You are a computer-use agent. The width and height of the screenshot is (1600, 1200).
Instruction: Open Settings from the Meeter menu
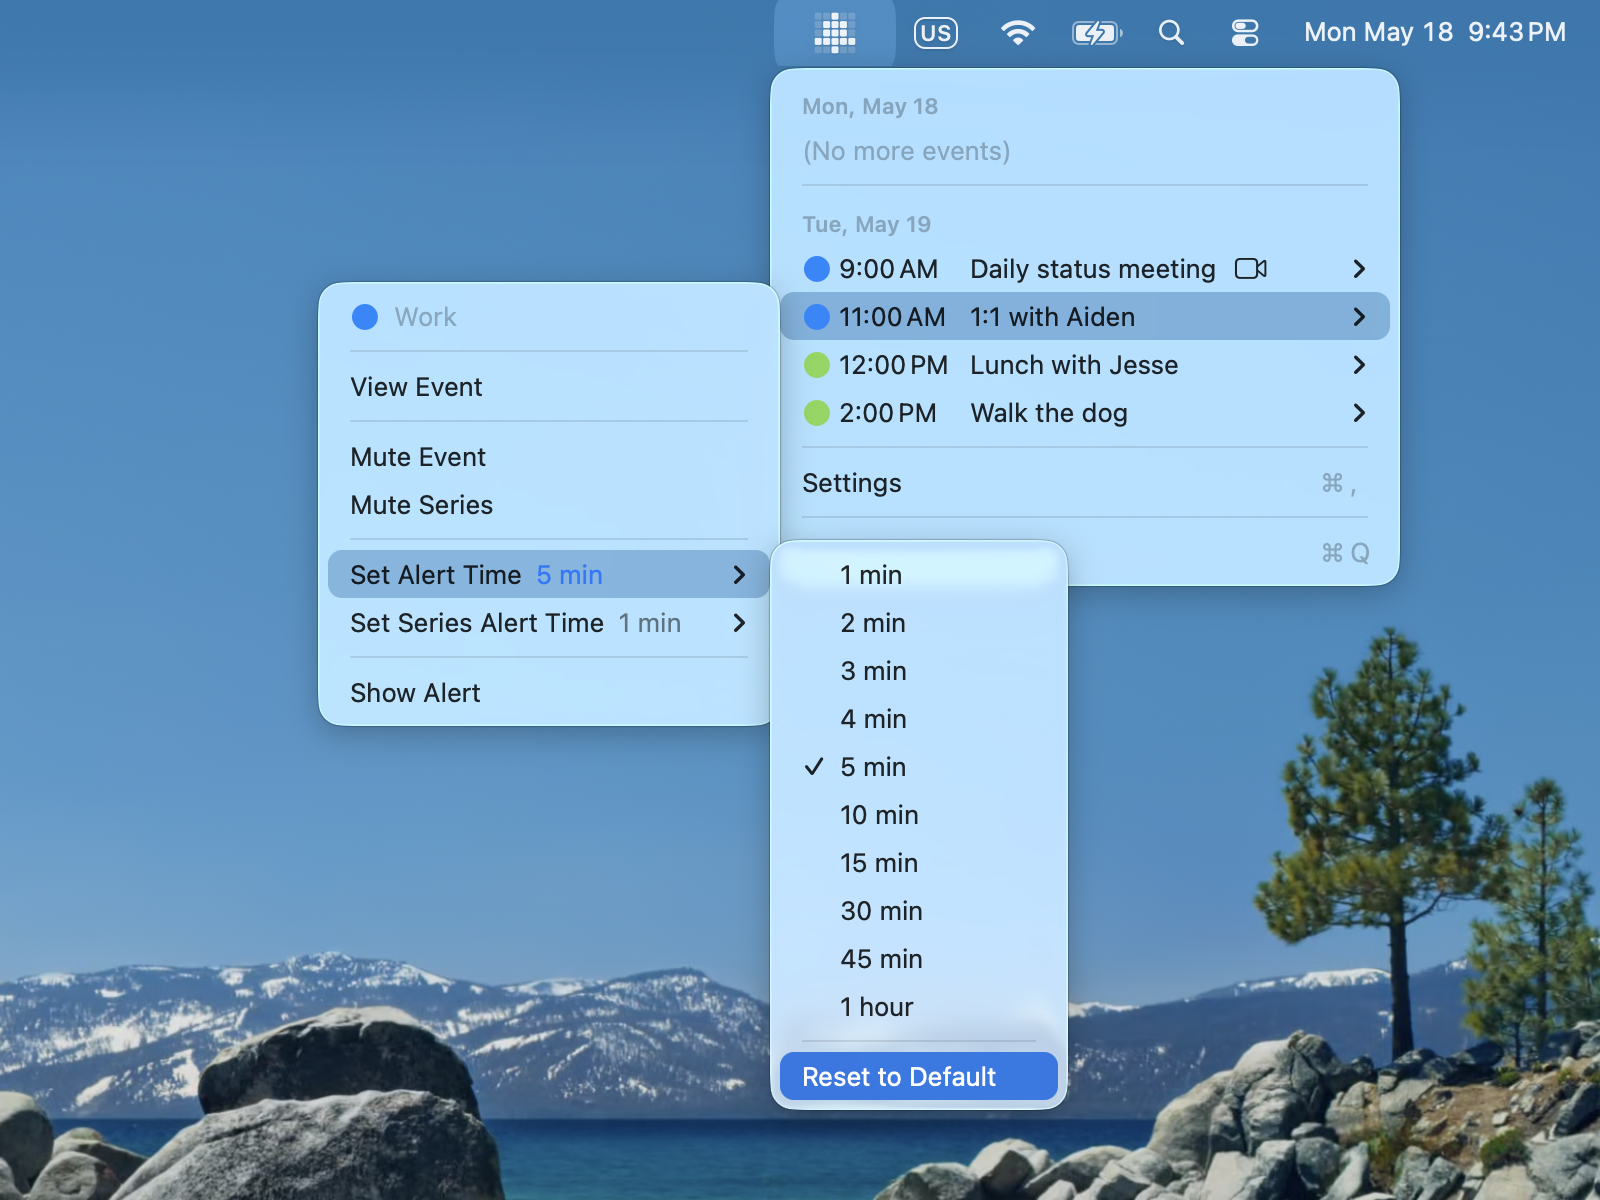click(1085, 483)
